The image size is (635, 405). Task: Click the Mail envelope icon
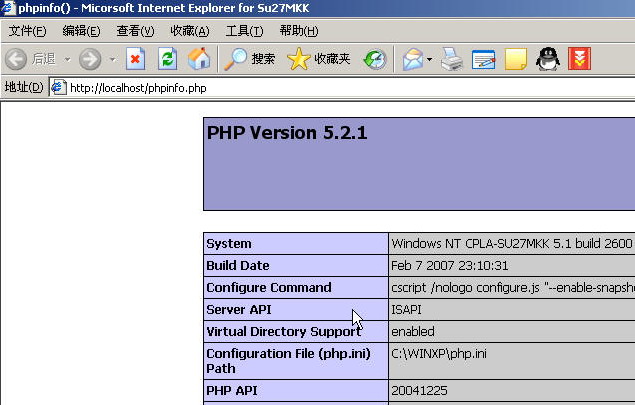413,59
